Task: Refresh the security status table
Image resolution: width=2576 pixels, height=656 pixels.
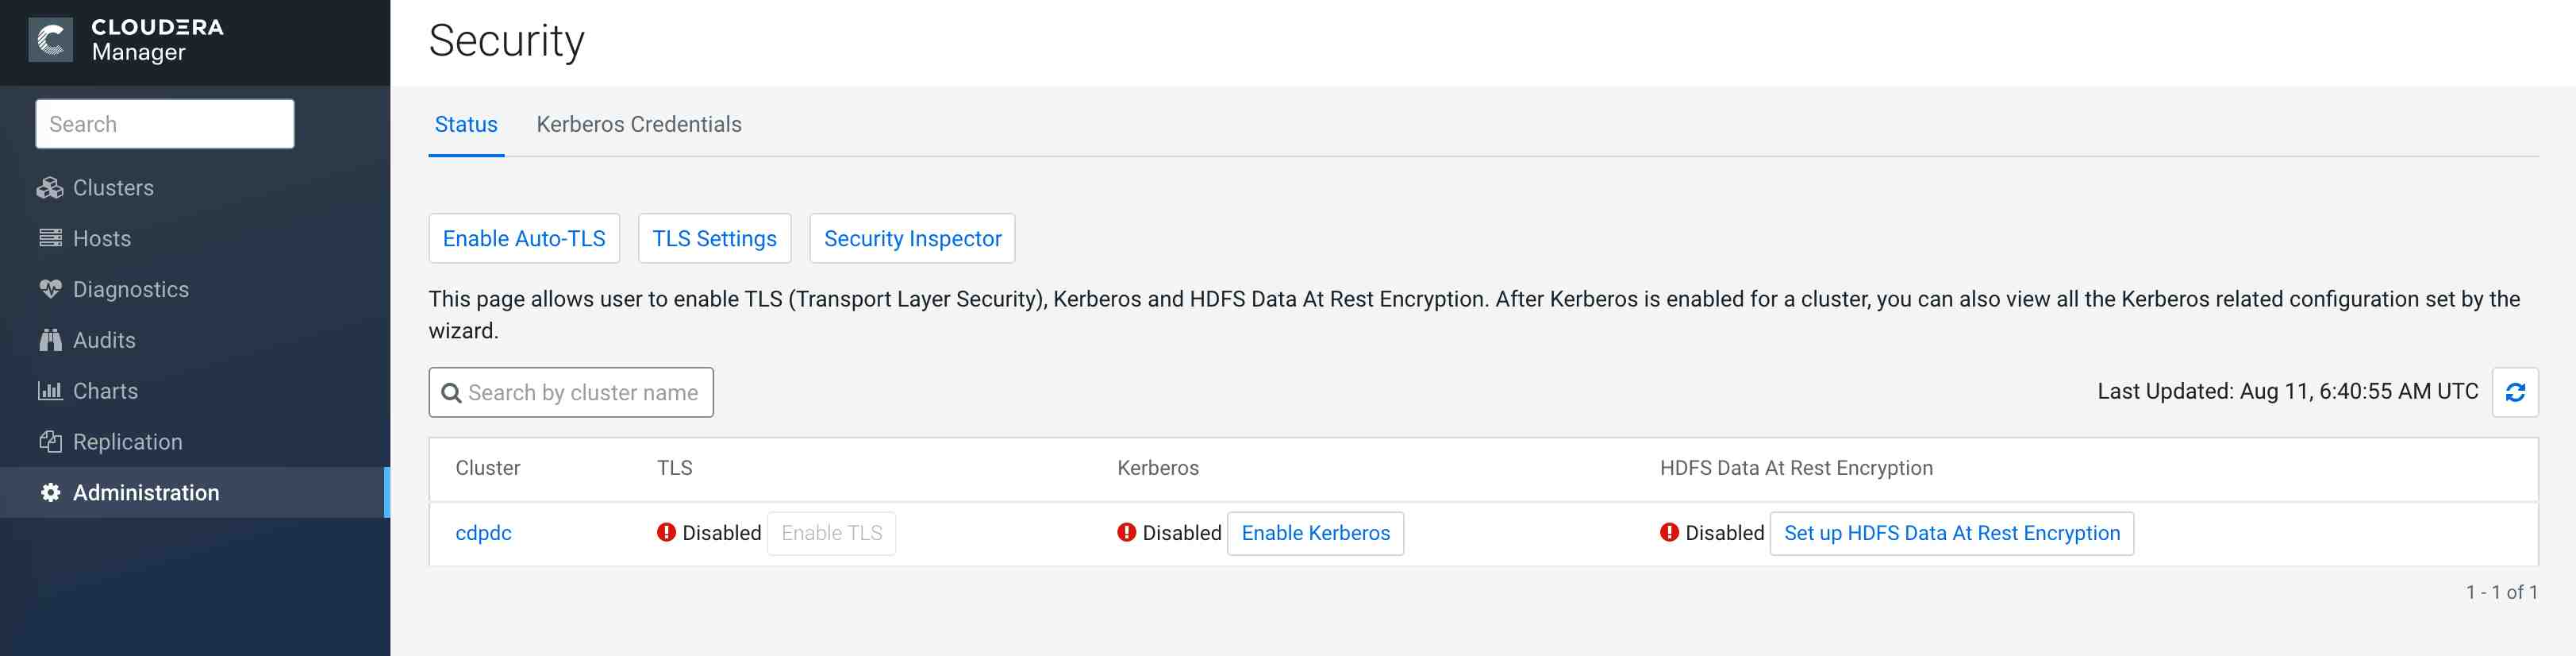Action: pos(2514,392)
